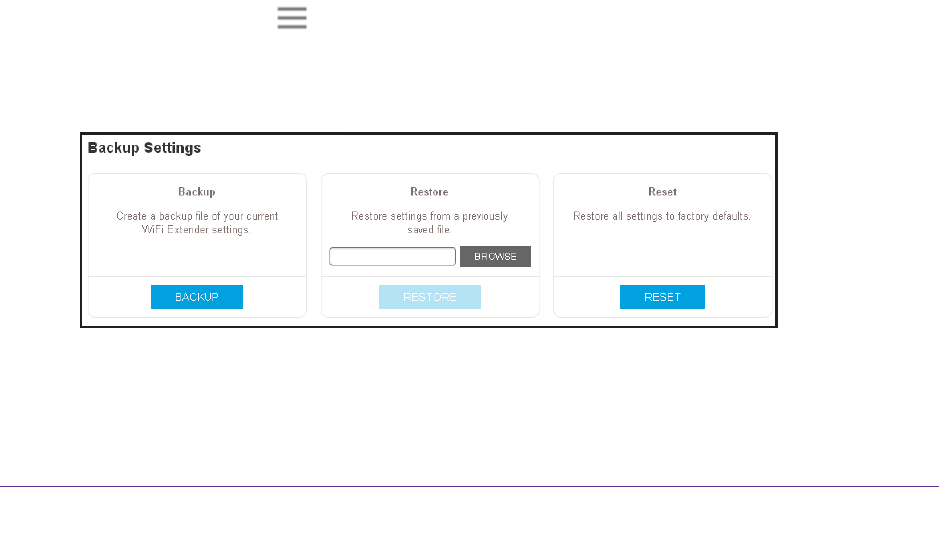The width and height of the screenshot is (941, 554).
Task: Click the Backup card title
Action: point(197,191)
